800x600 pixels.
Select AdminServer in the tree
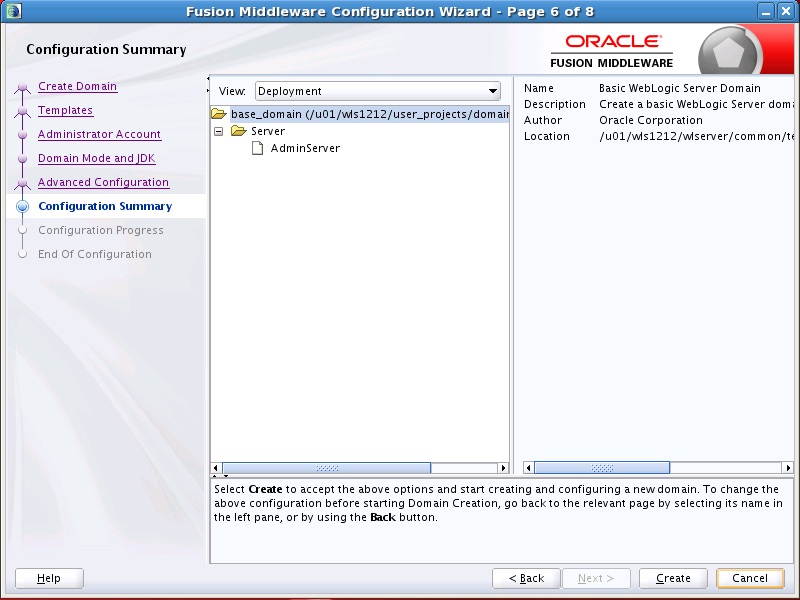pyautogui.click(x=305, y=148)
